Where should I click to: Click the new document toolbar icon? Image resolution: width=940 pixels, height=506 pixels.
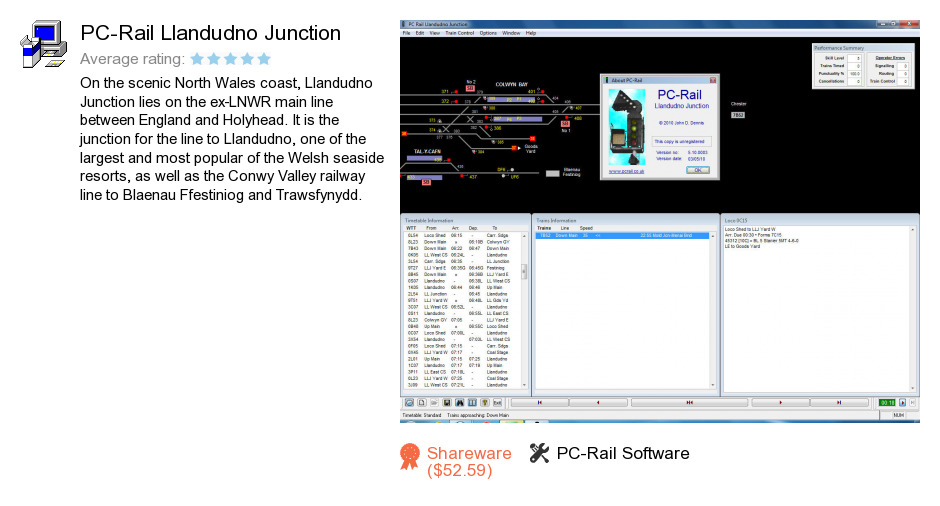click(422, 403)
